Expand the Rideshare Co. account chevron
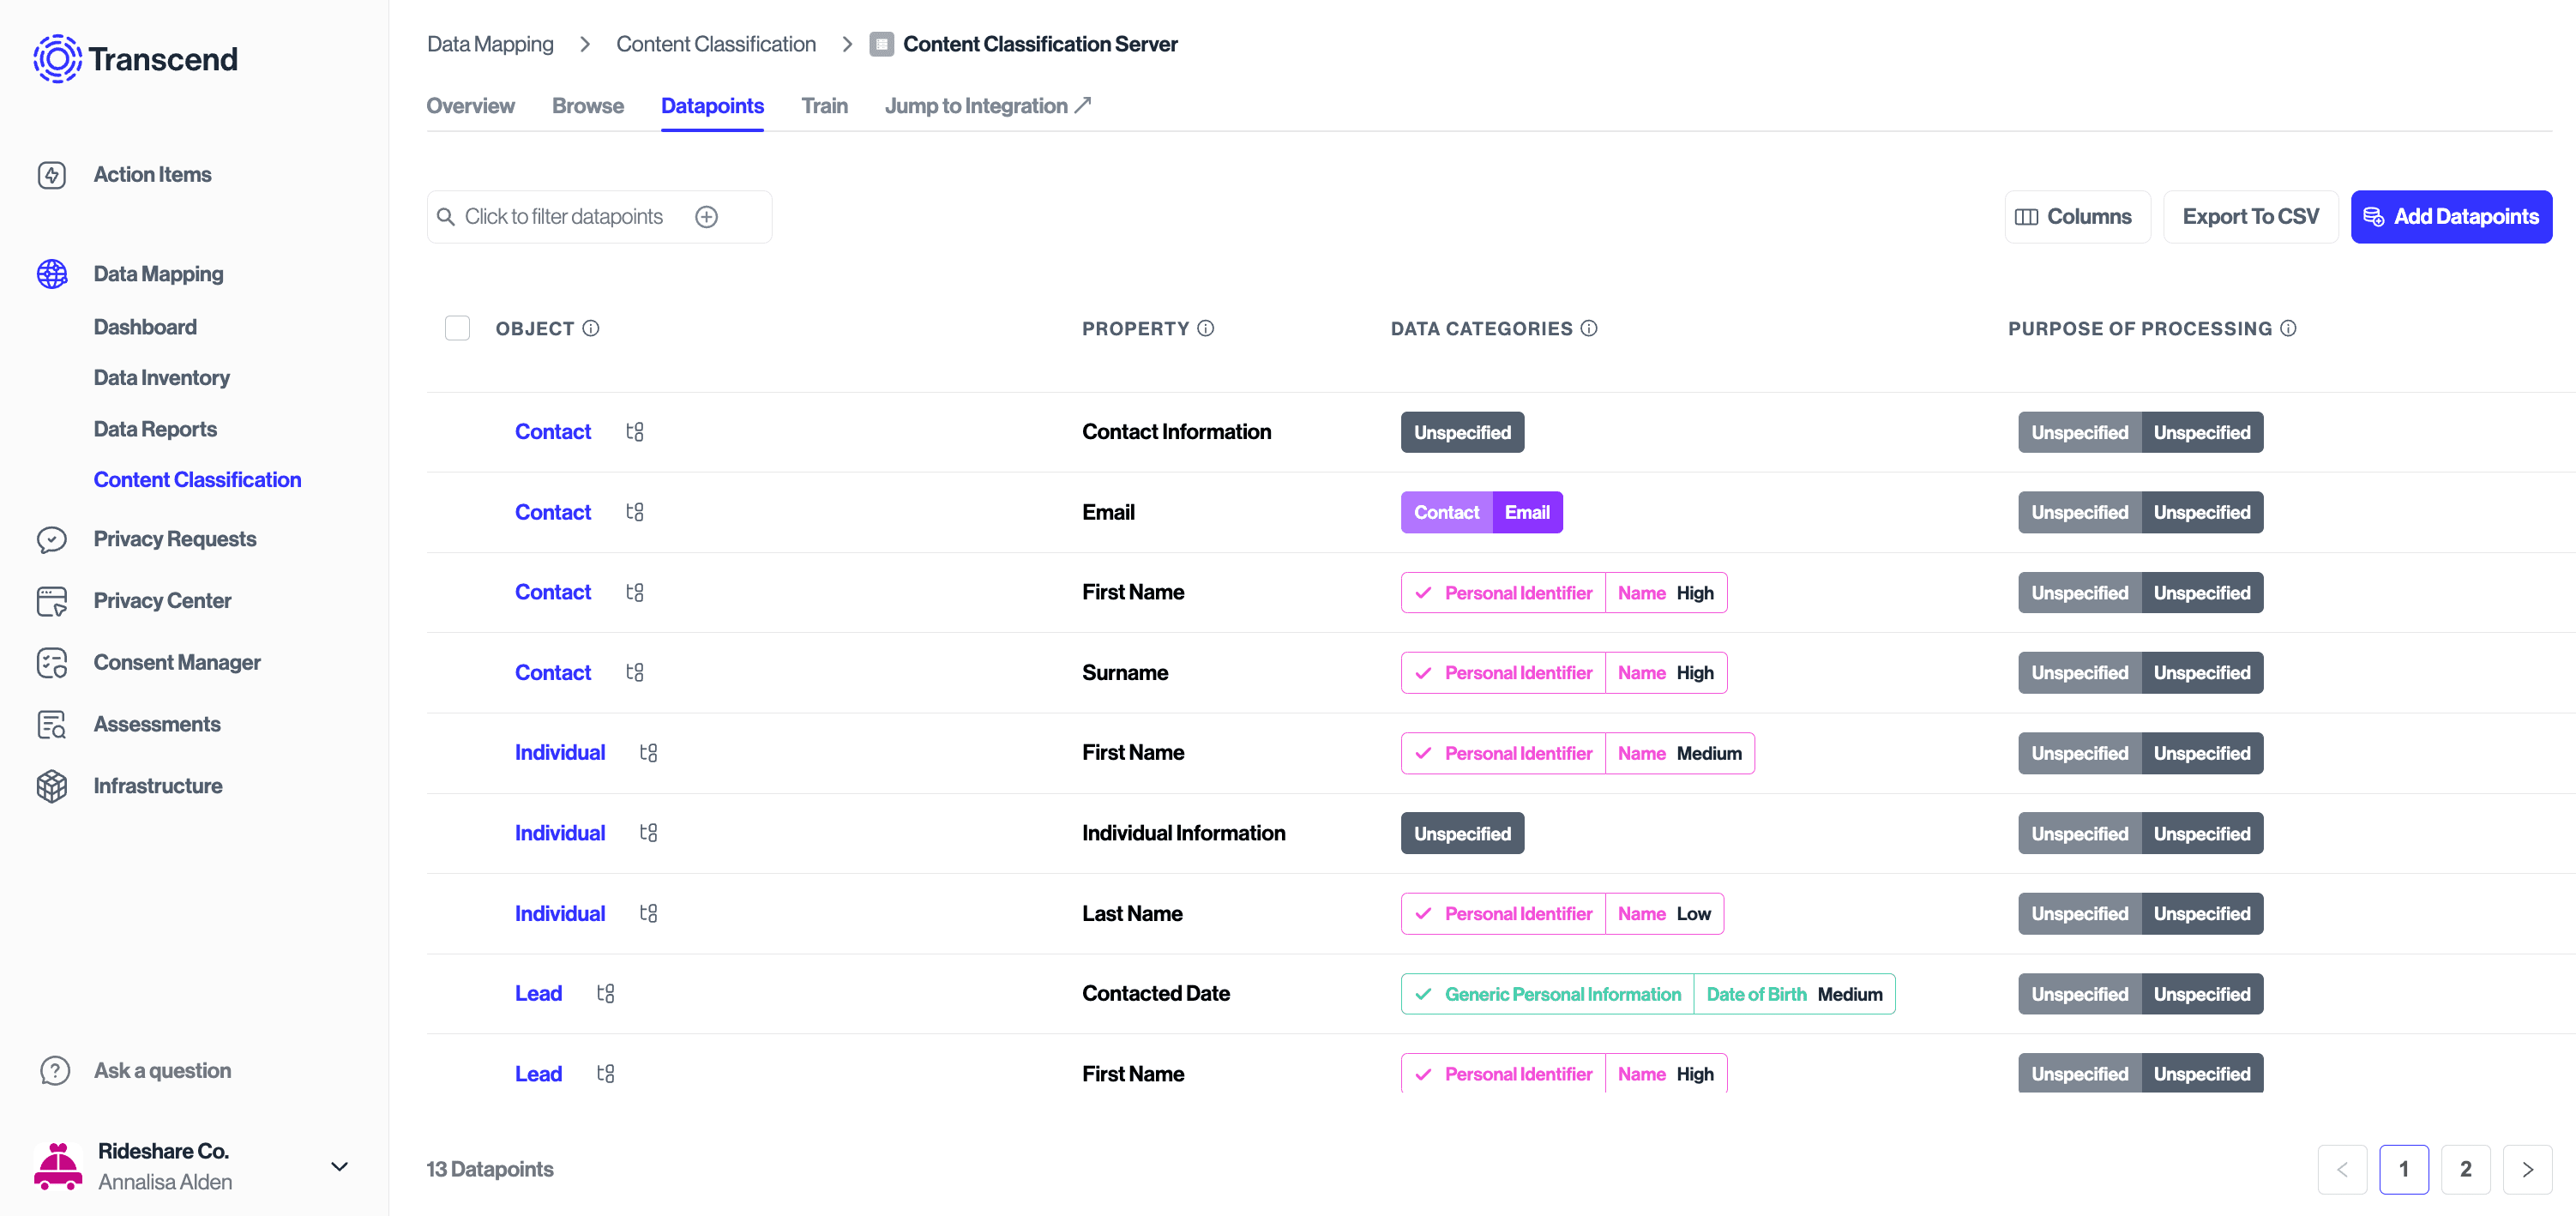 [339, 1166]
